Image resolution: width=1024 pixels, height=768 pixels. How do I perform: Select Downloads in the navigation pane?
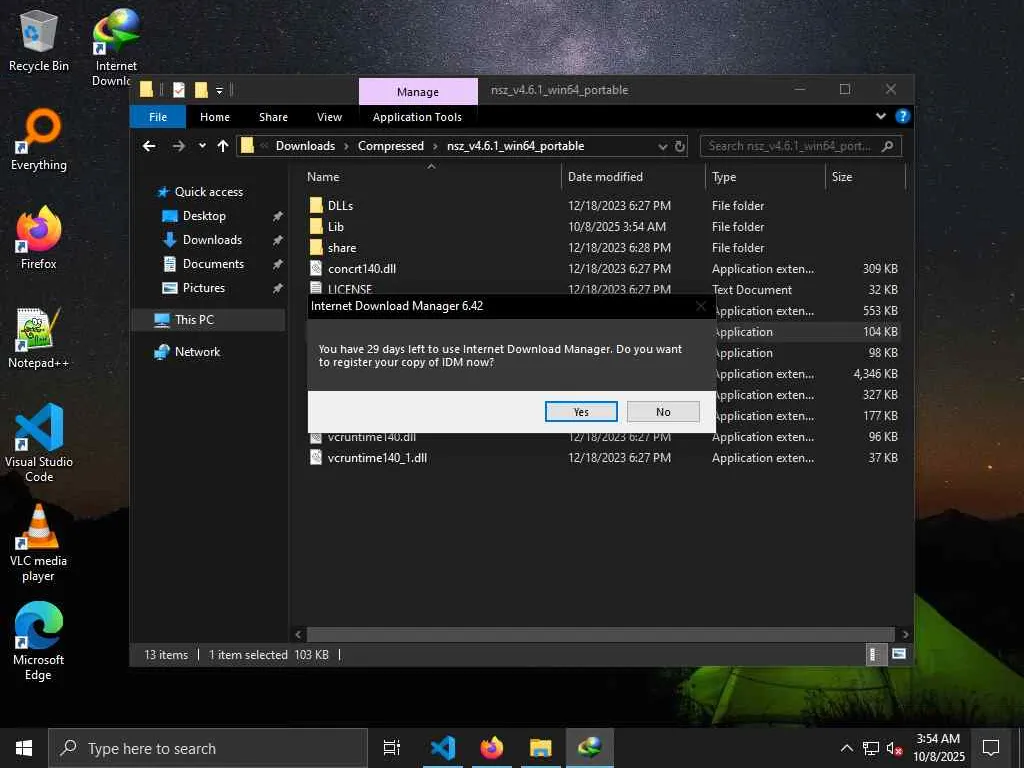click(x=212, y=240)
